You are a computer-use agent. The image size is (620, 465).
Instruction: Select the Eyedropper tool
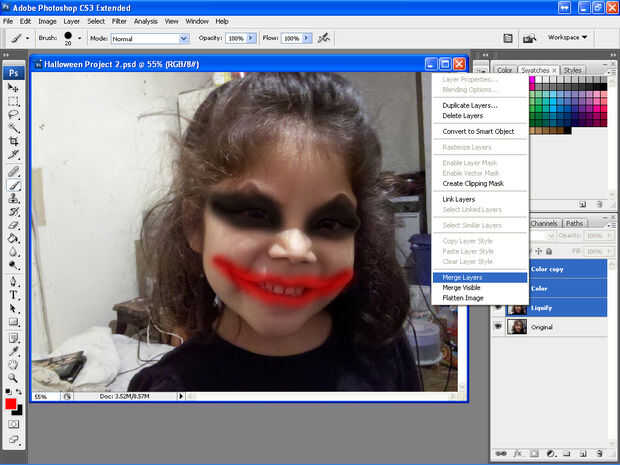coord(13,351)
